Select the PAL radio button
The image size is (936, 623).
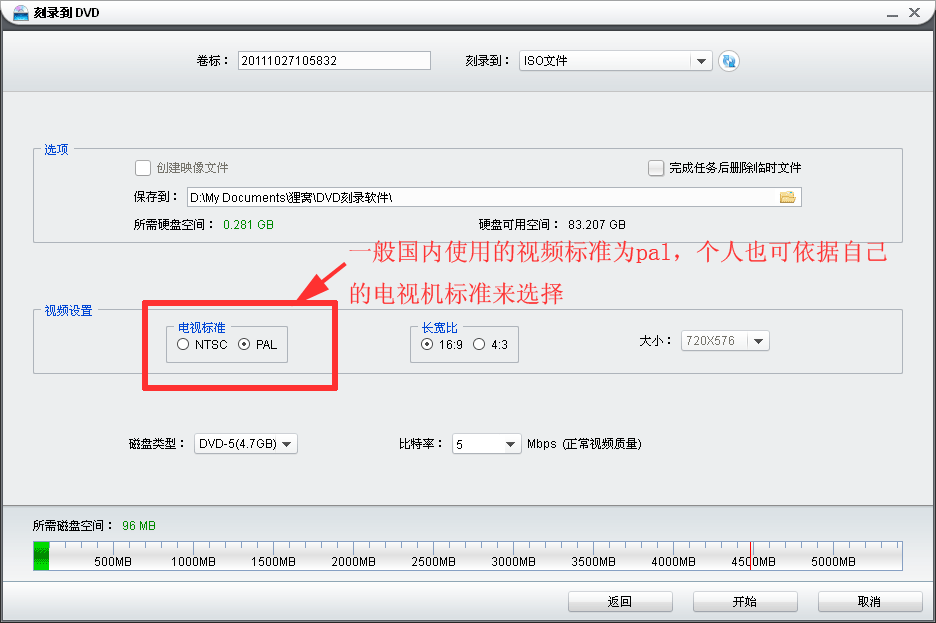[244, 344]
